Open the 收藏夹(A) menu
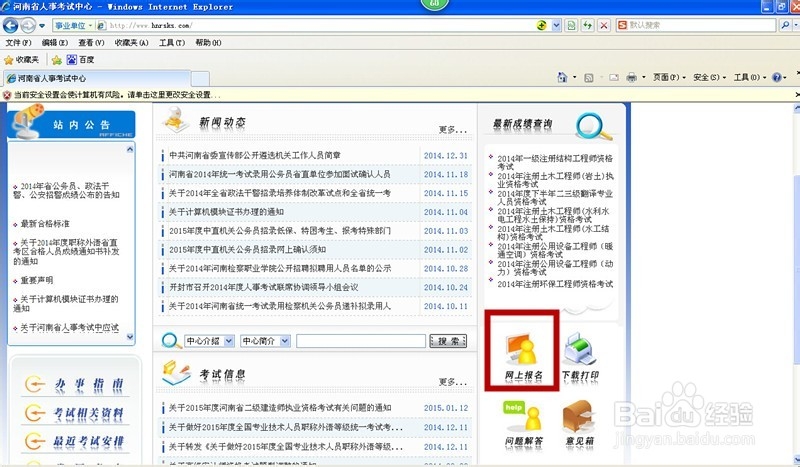The width and height of the screenshot is (800, 467). (131, 43)
